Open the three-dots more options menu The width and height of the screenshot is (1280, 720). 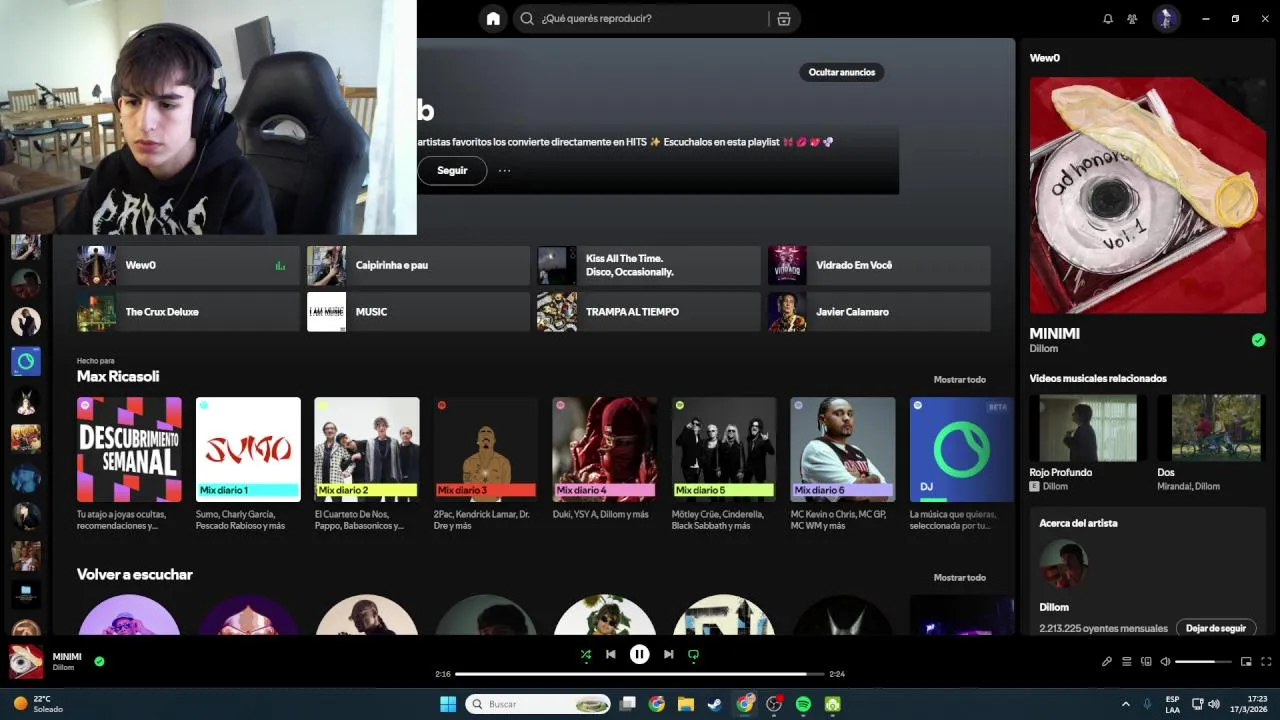(x=504, y=170)
